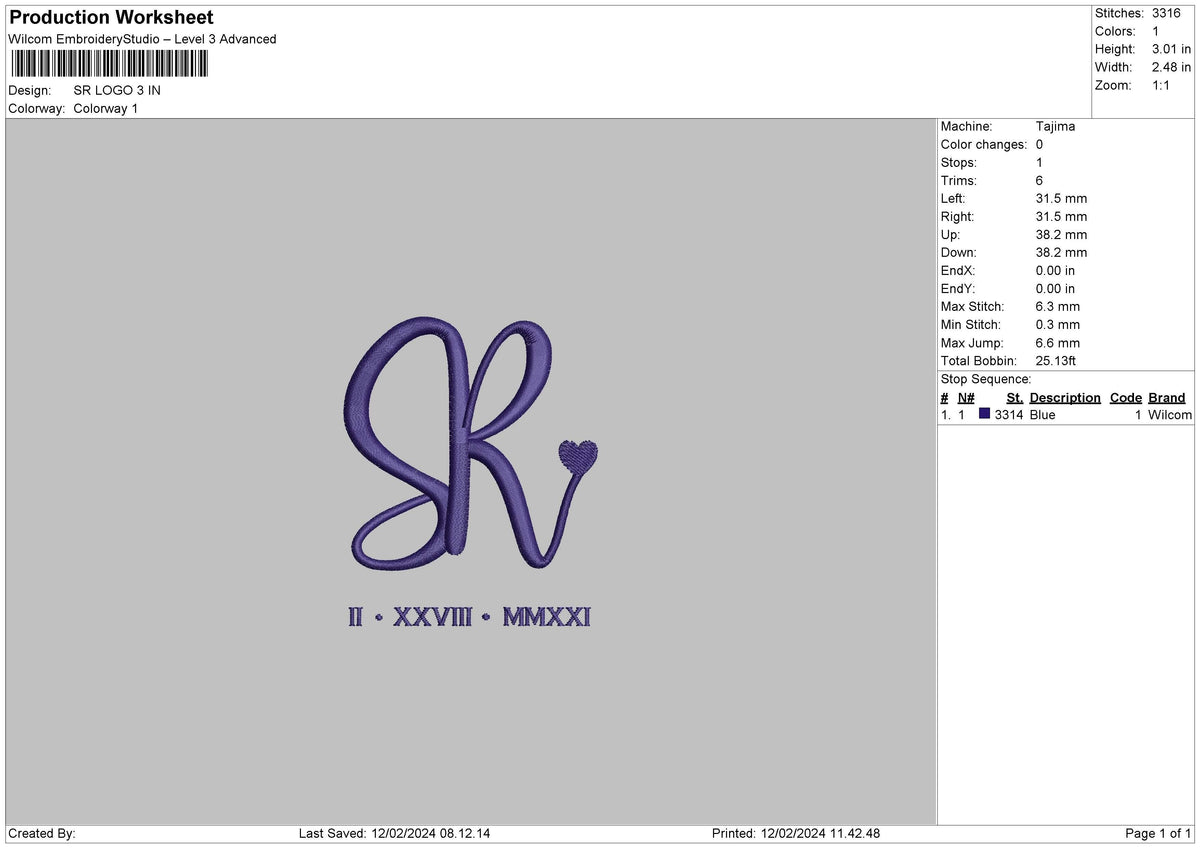Select the Production Worksheet title
Screen dimensions: 1200x848
pyautogui.click(x=109, y=17)
